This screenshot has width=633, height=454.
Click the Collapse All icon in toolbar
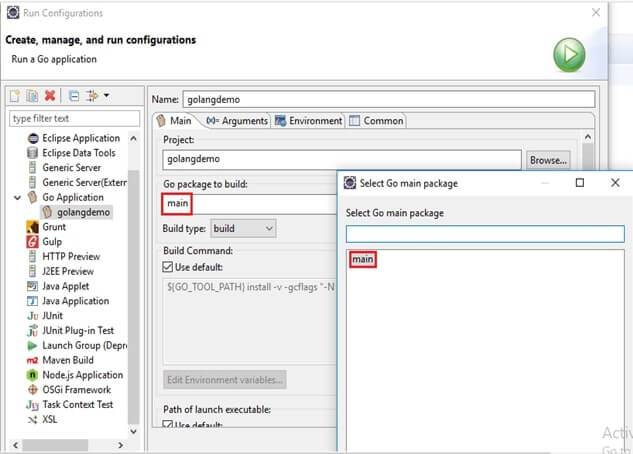click(x=74, y=96)
